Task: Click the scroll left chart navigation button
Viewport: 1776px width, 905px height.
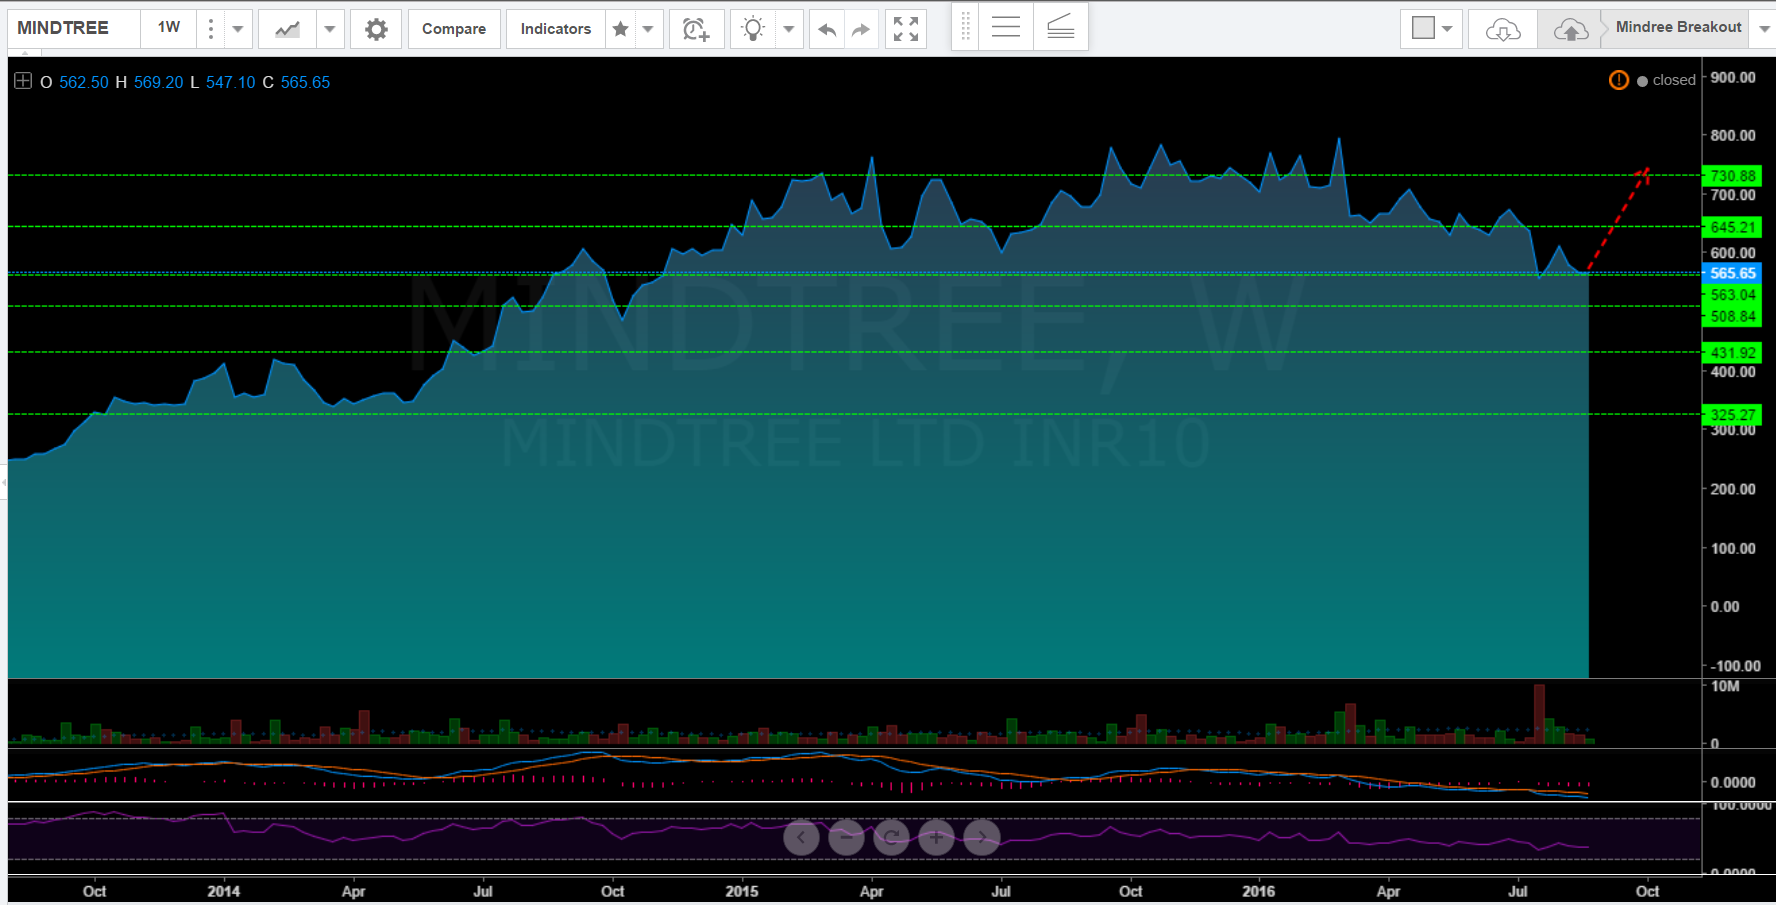Action: (x=801, y=837)
